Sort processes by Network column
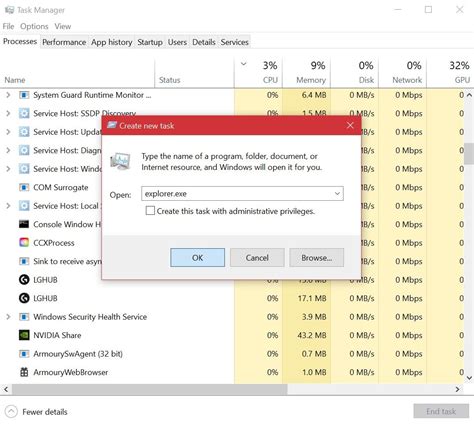Image resolution: width=474 pixels, height=427 pixels. [402, 72]
